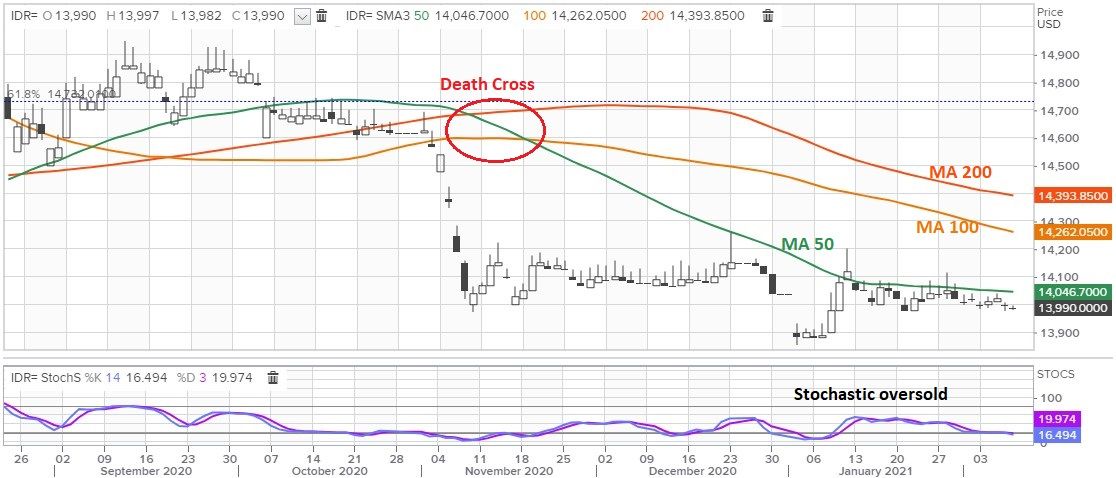Click the 61.8% 14,732.0100 Fibonacci level label
Screen dimensions: 1116x478
pos(60,94)
